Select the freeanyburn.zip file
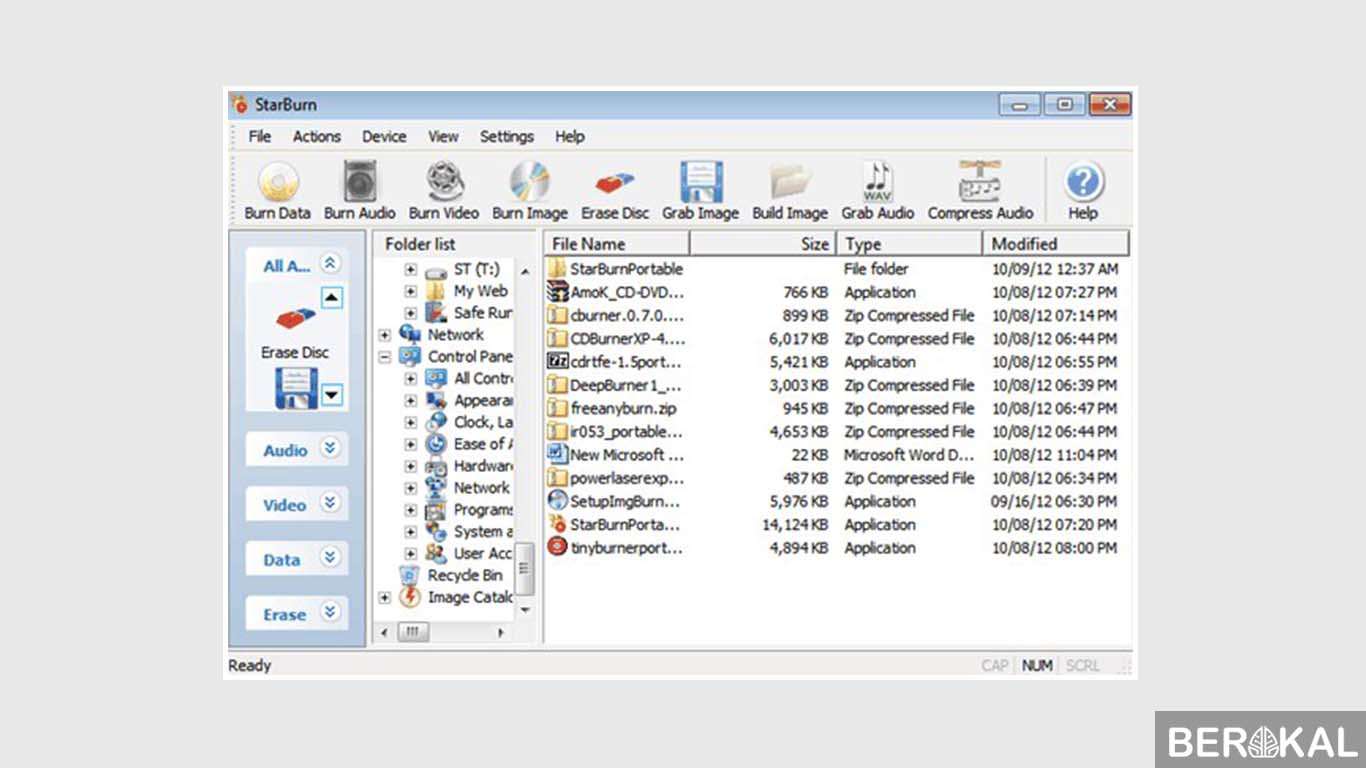Screen dimensions: 1366x768 (x=622, y=408)
